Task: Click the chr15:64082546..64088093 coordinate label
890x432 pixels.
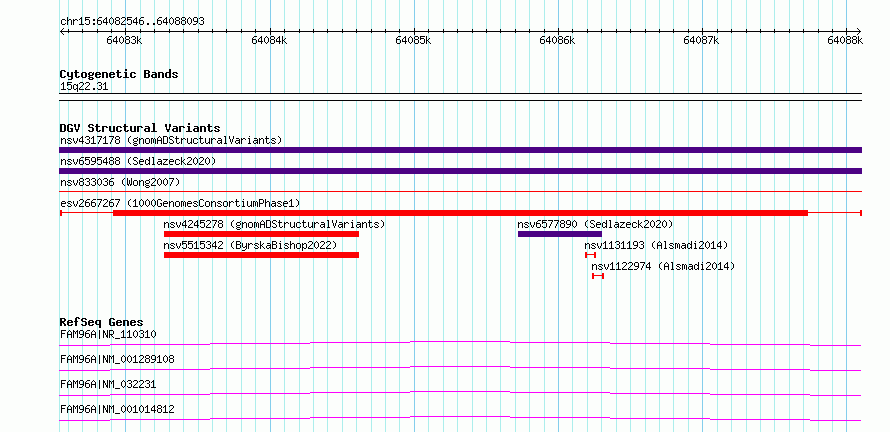Action: coord(132,22)
